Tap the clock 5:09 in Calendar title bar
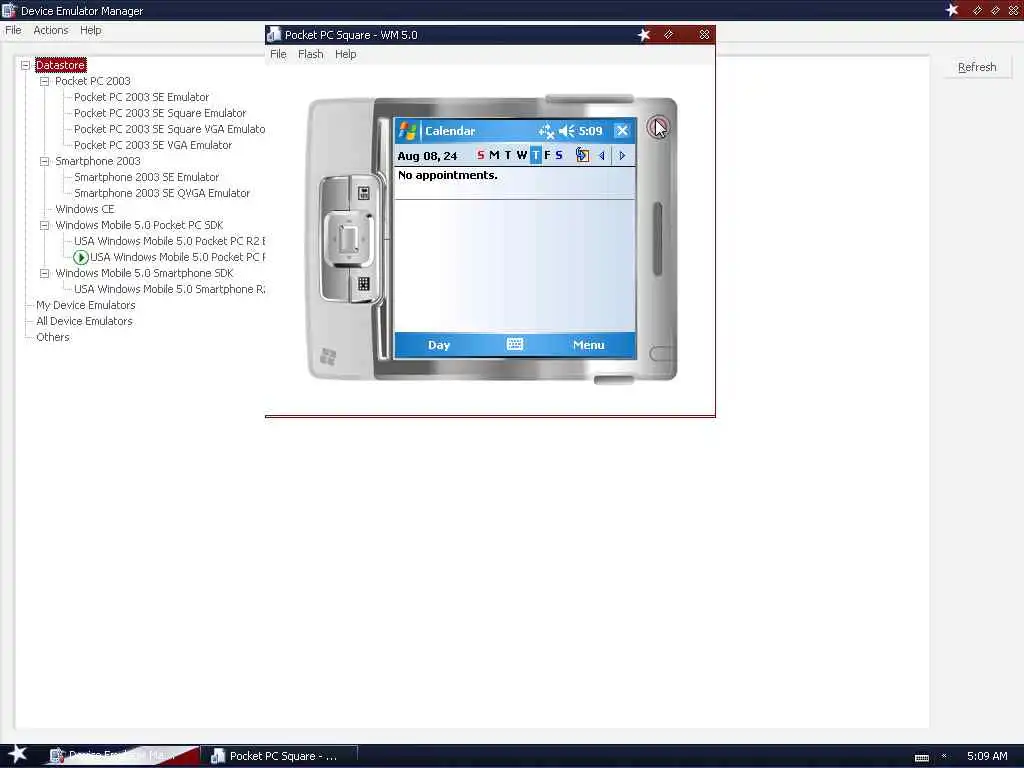This screenshot has width=1024, height=768. (x=590, y=131)
